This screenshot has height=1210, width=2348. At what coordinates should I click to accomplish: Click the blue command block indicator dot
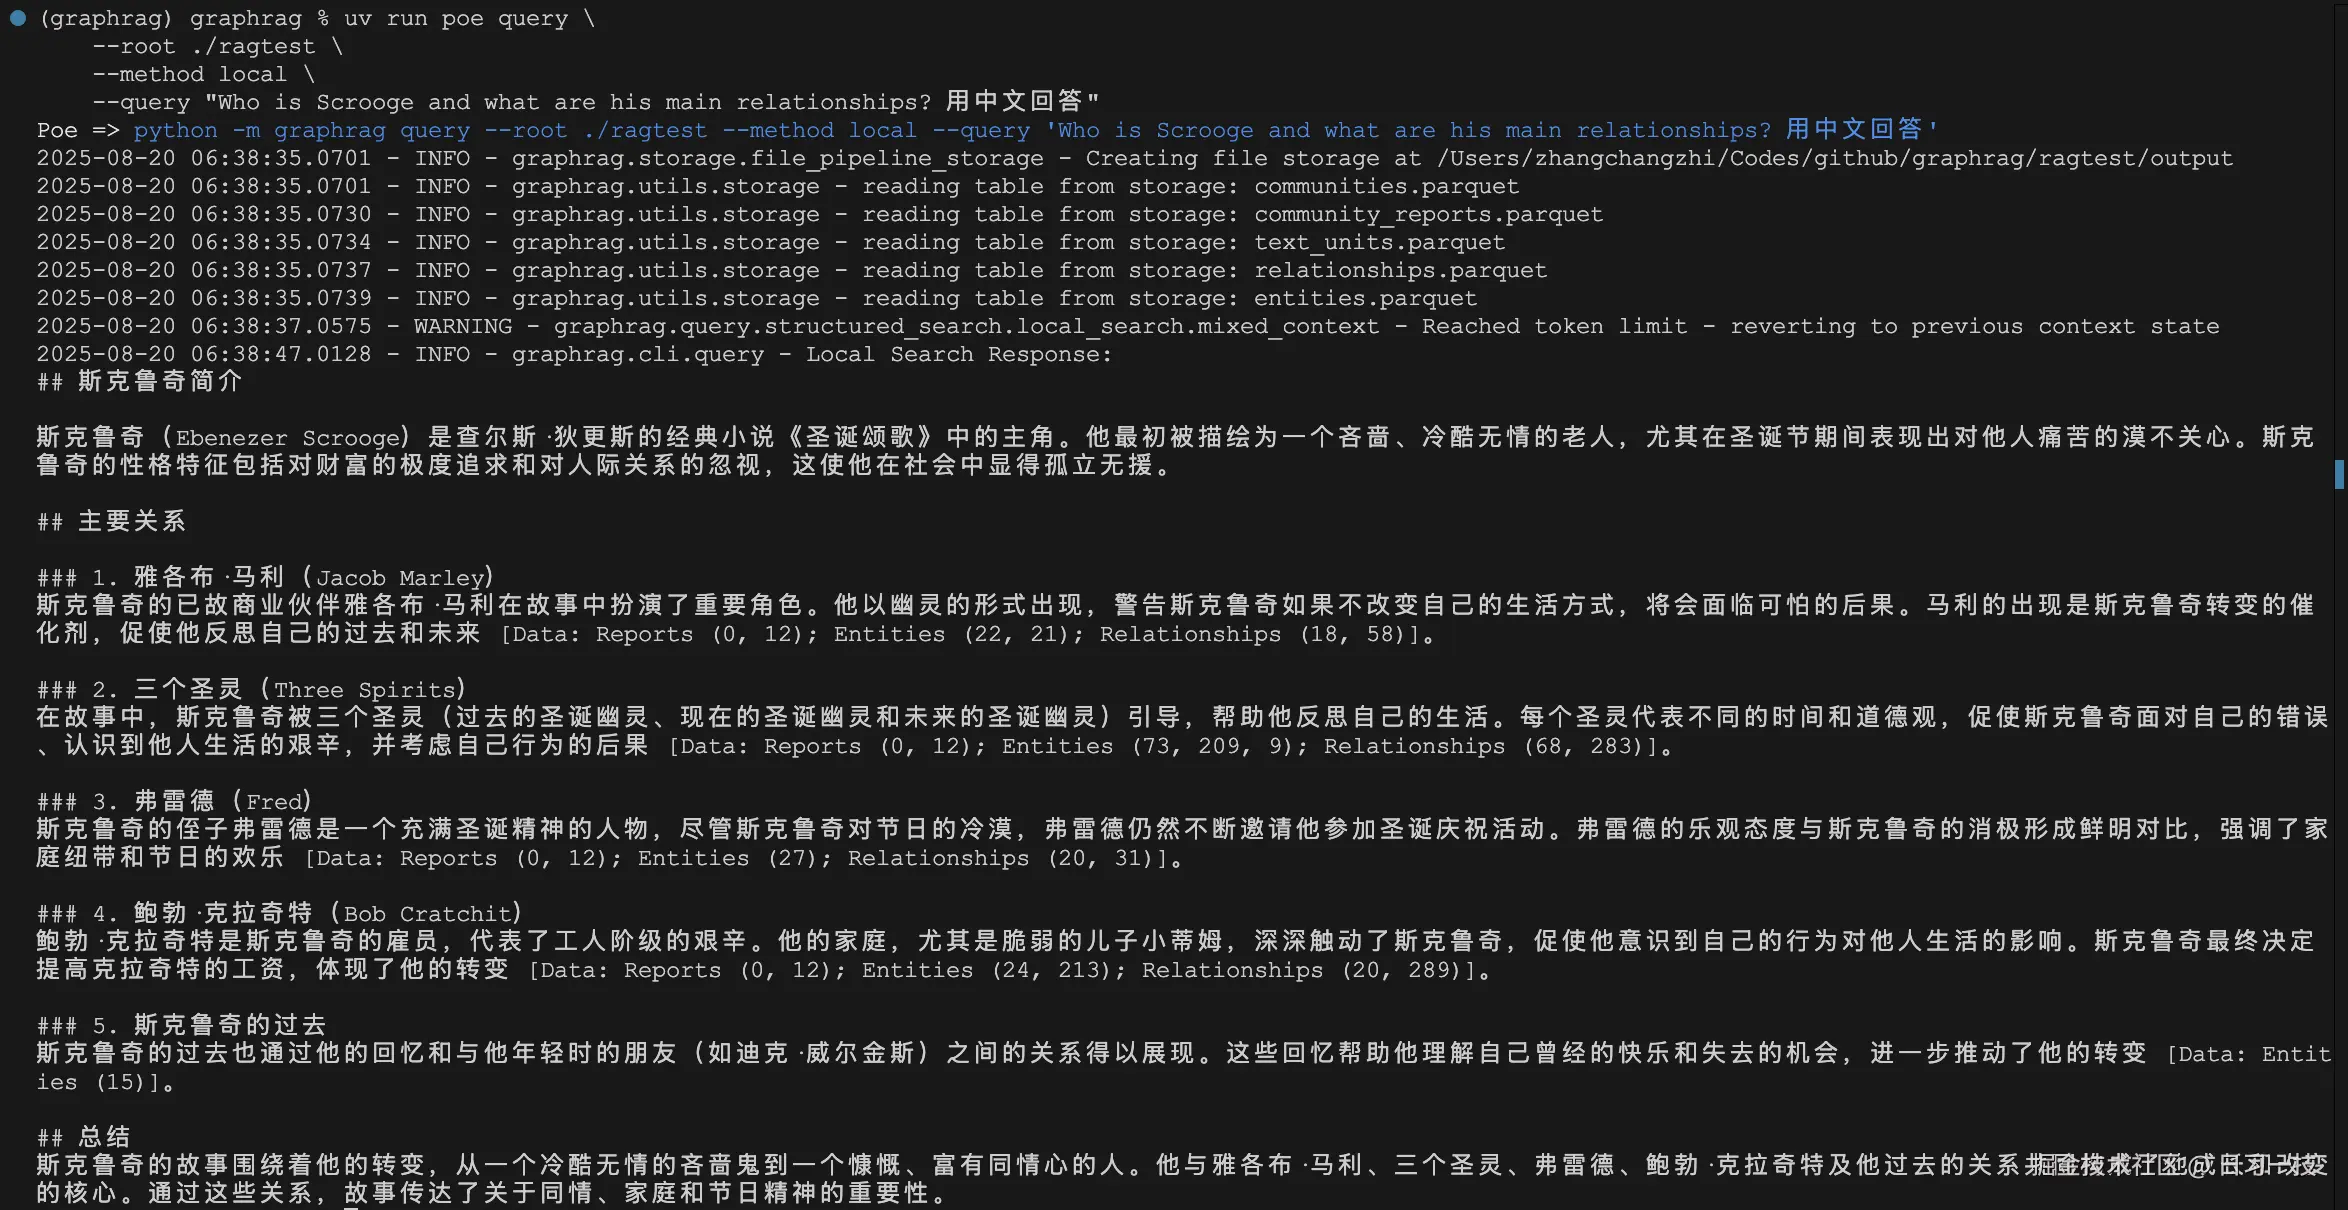tap(16, 17)
